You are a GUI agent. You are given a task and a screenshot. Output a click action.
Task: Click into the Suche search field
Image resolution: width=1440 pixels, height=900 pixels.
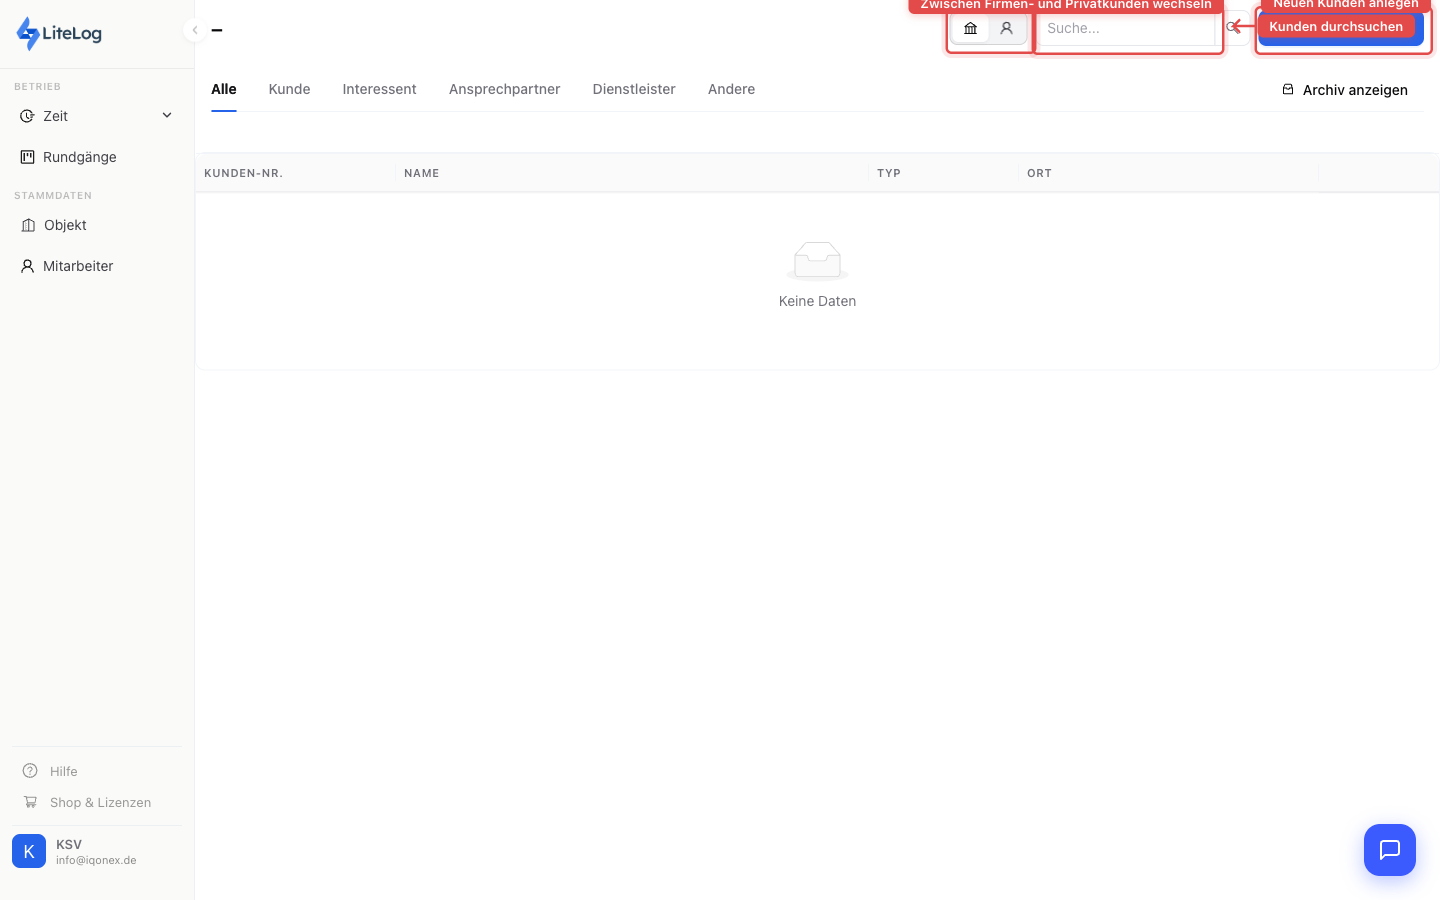[1125, 29]
